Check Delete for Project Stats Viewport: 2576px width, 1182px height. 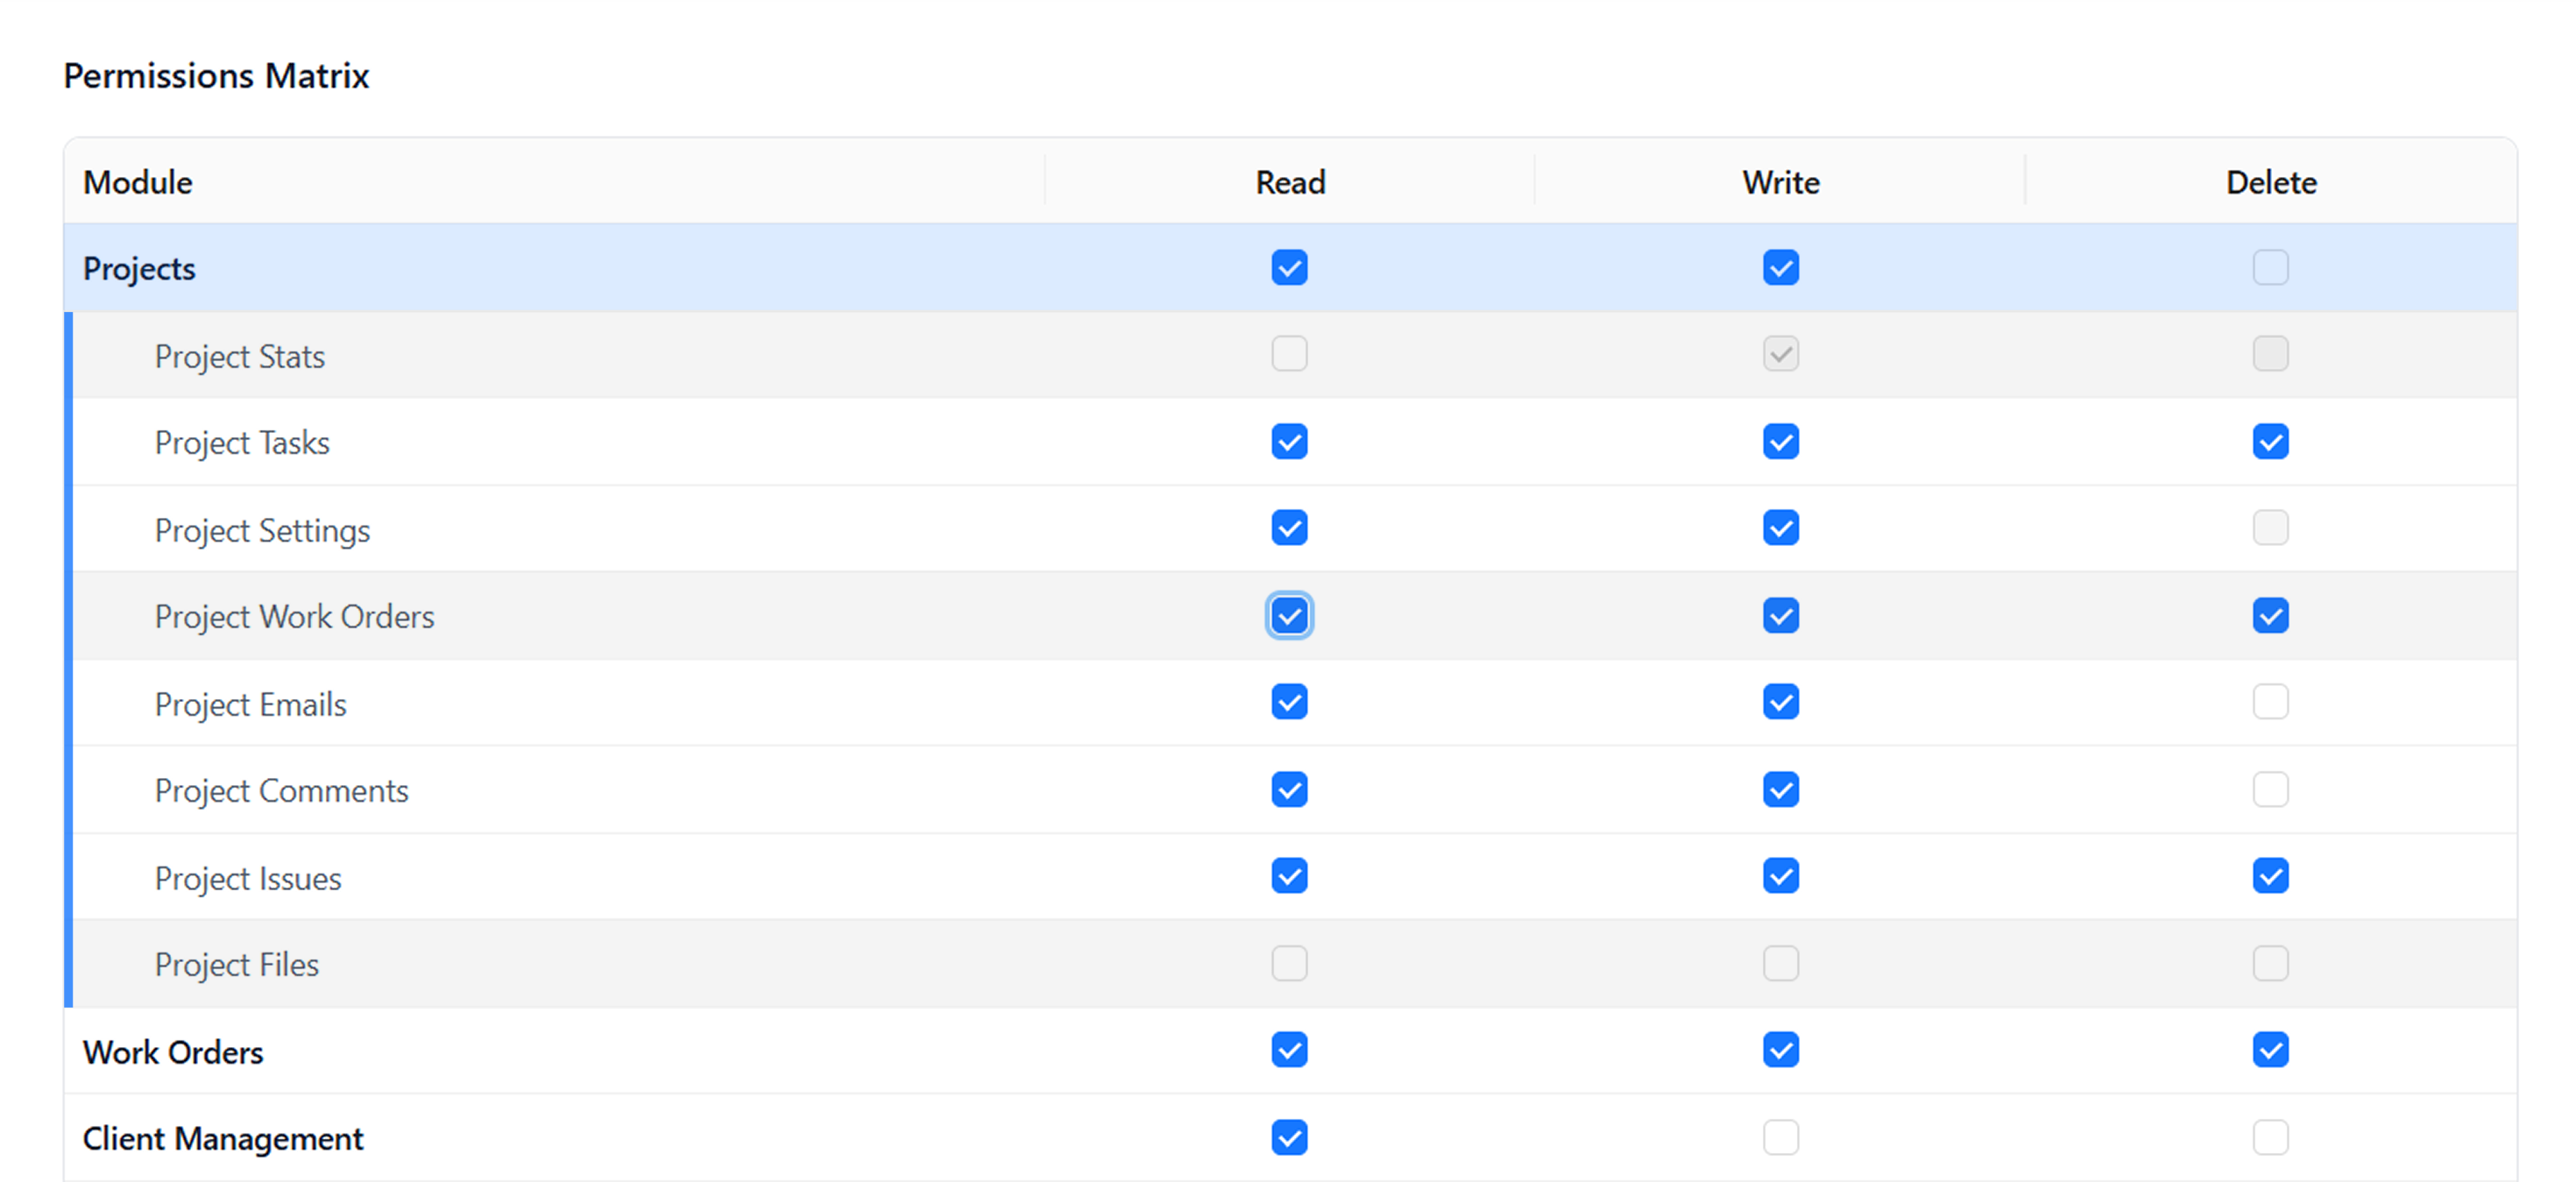click(2270, 354)
